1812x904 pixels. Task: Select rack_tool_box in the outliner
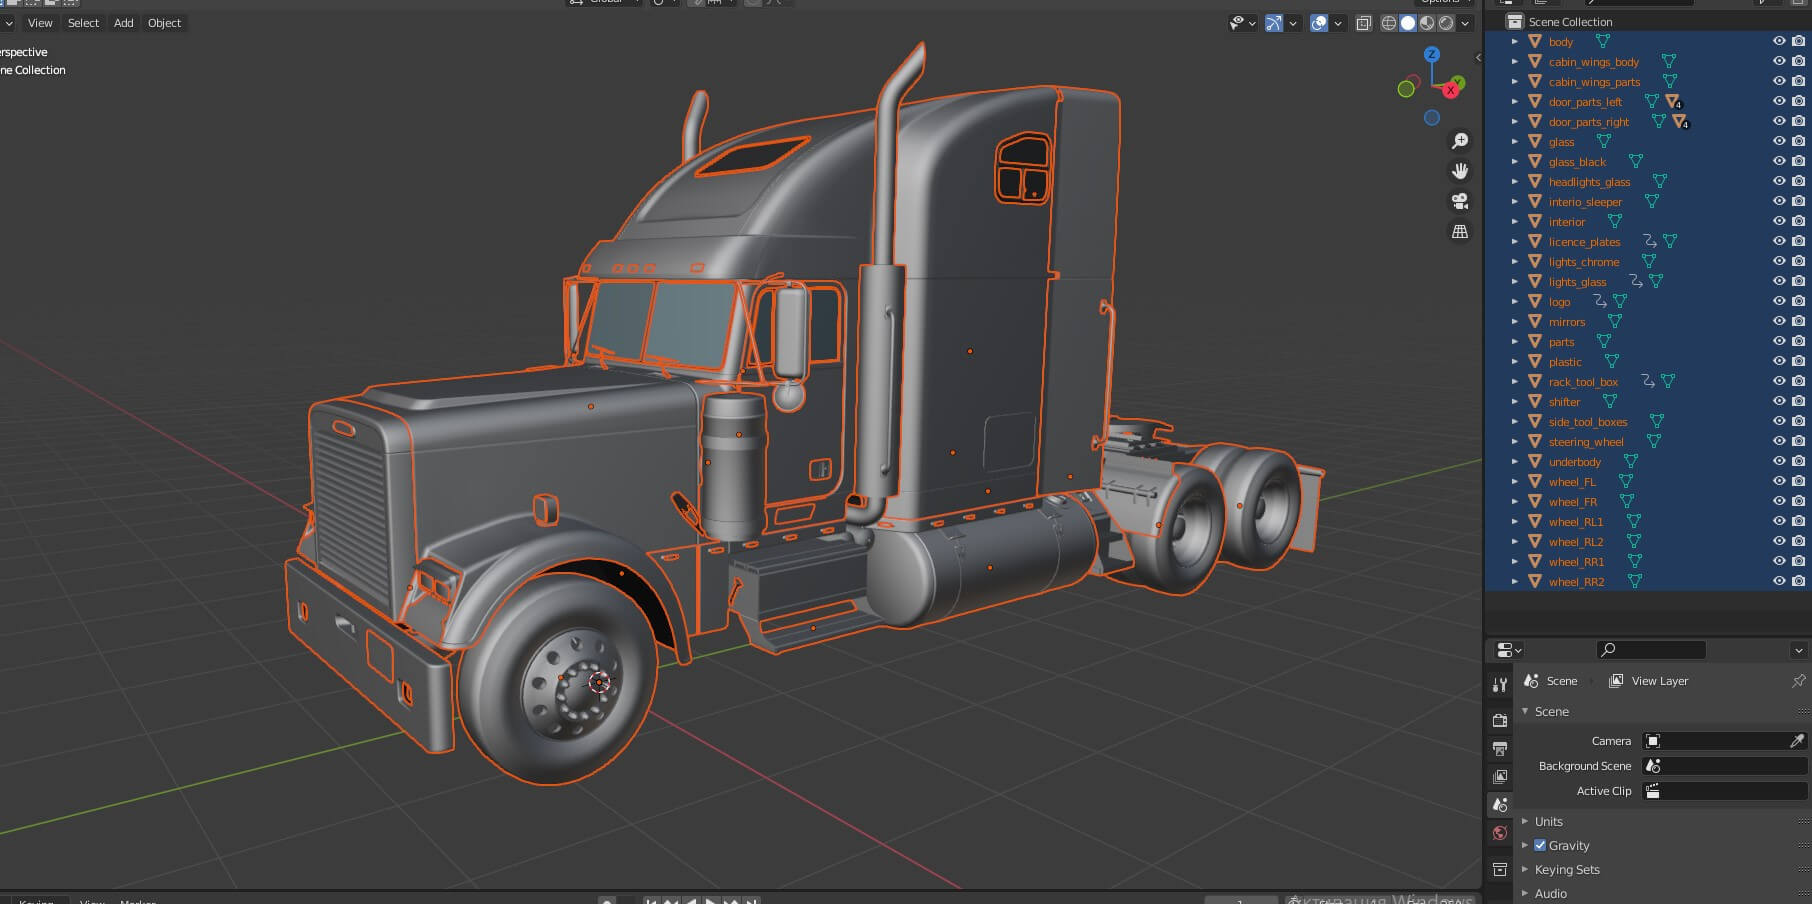(1583, 382)
